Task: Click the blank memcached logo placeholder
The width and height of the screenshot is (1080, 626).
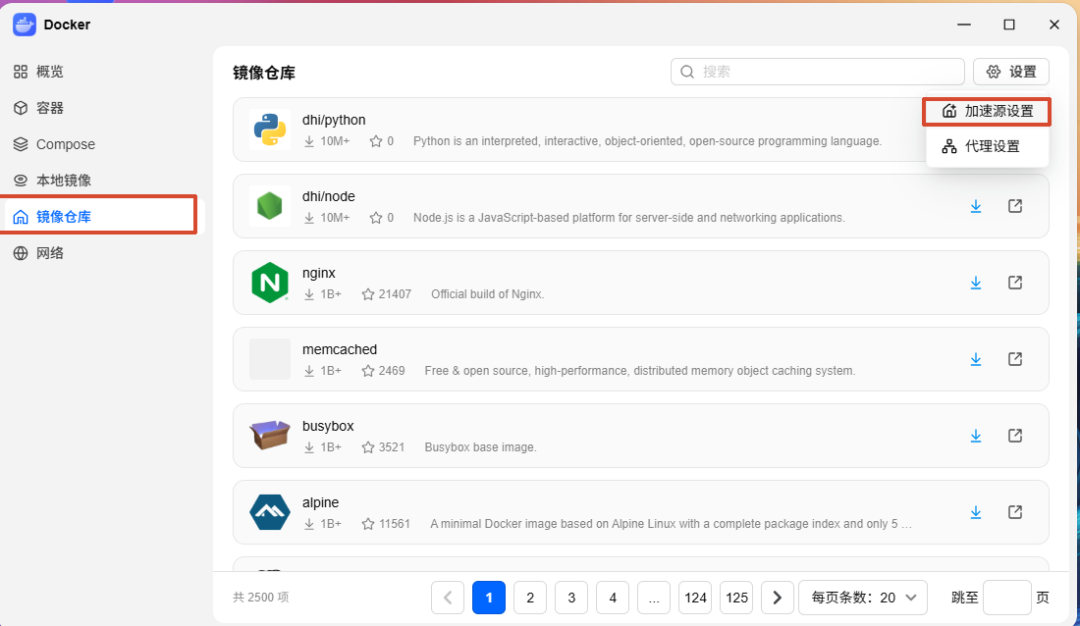Action: [269, 359]
